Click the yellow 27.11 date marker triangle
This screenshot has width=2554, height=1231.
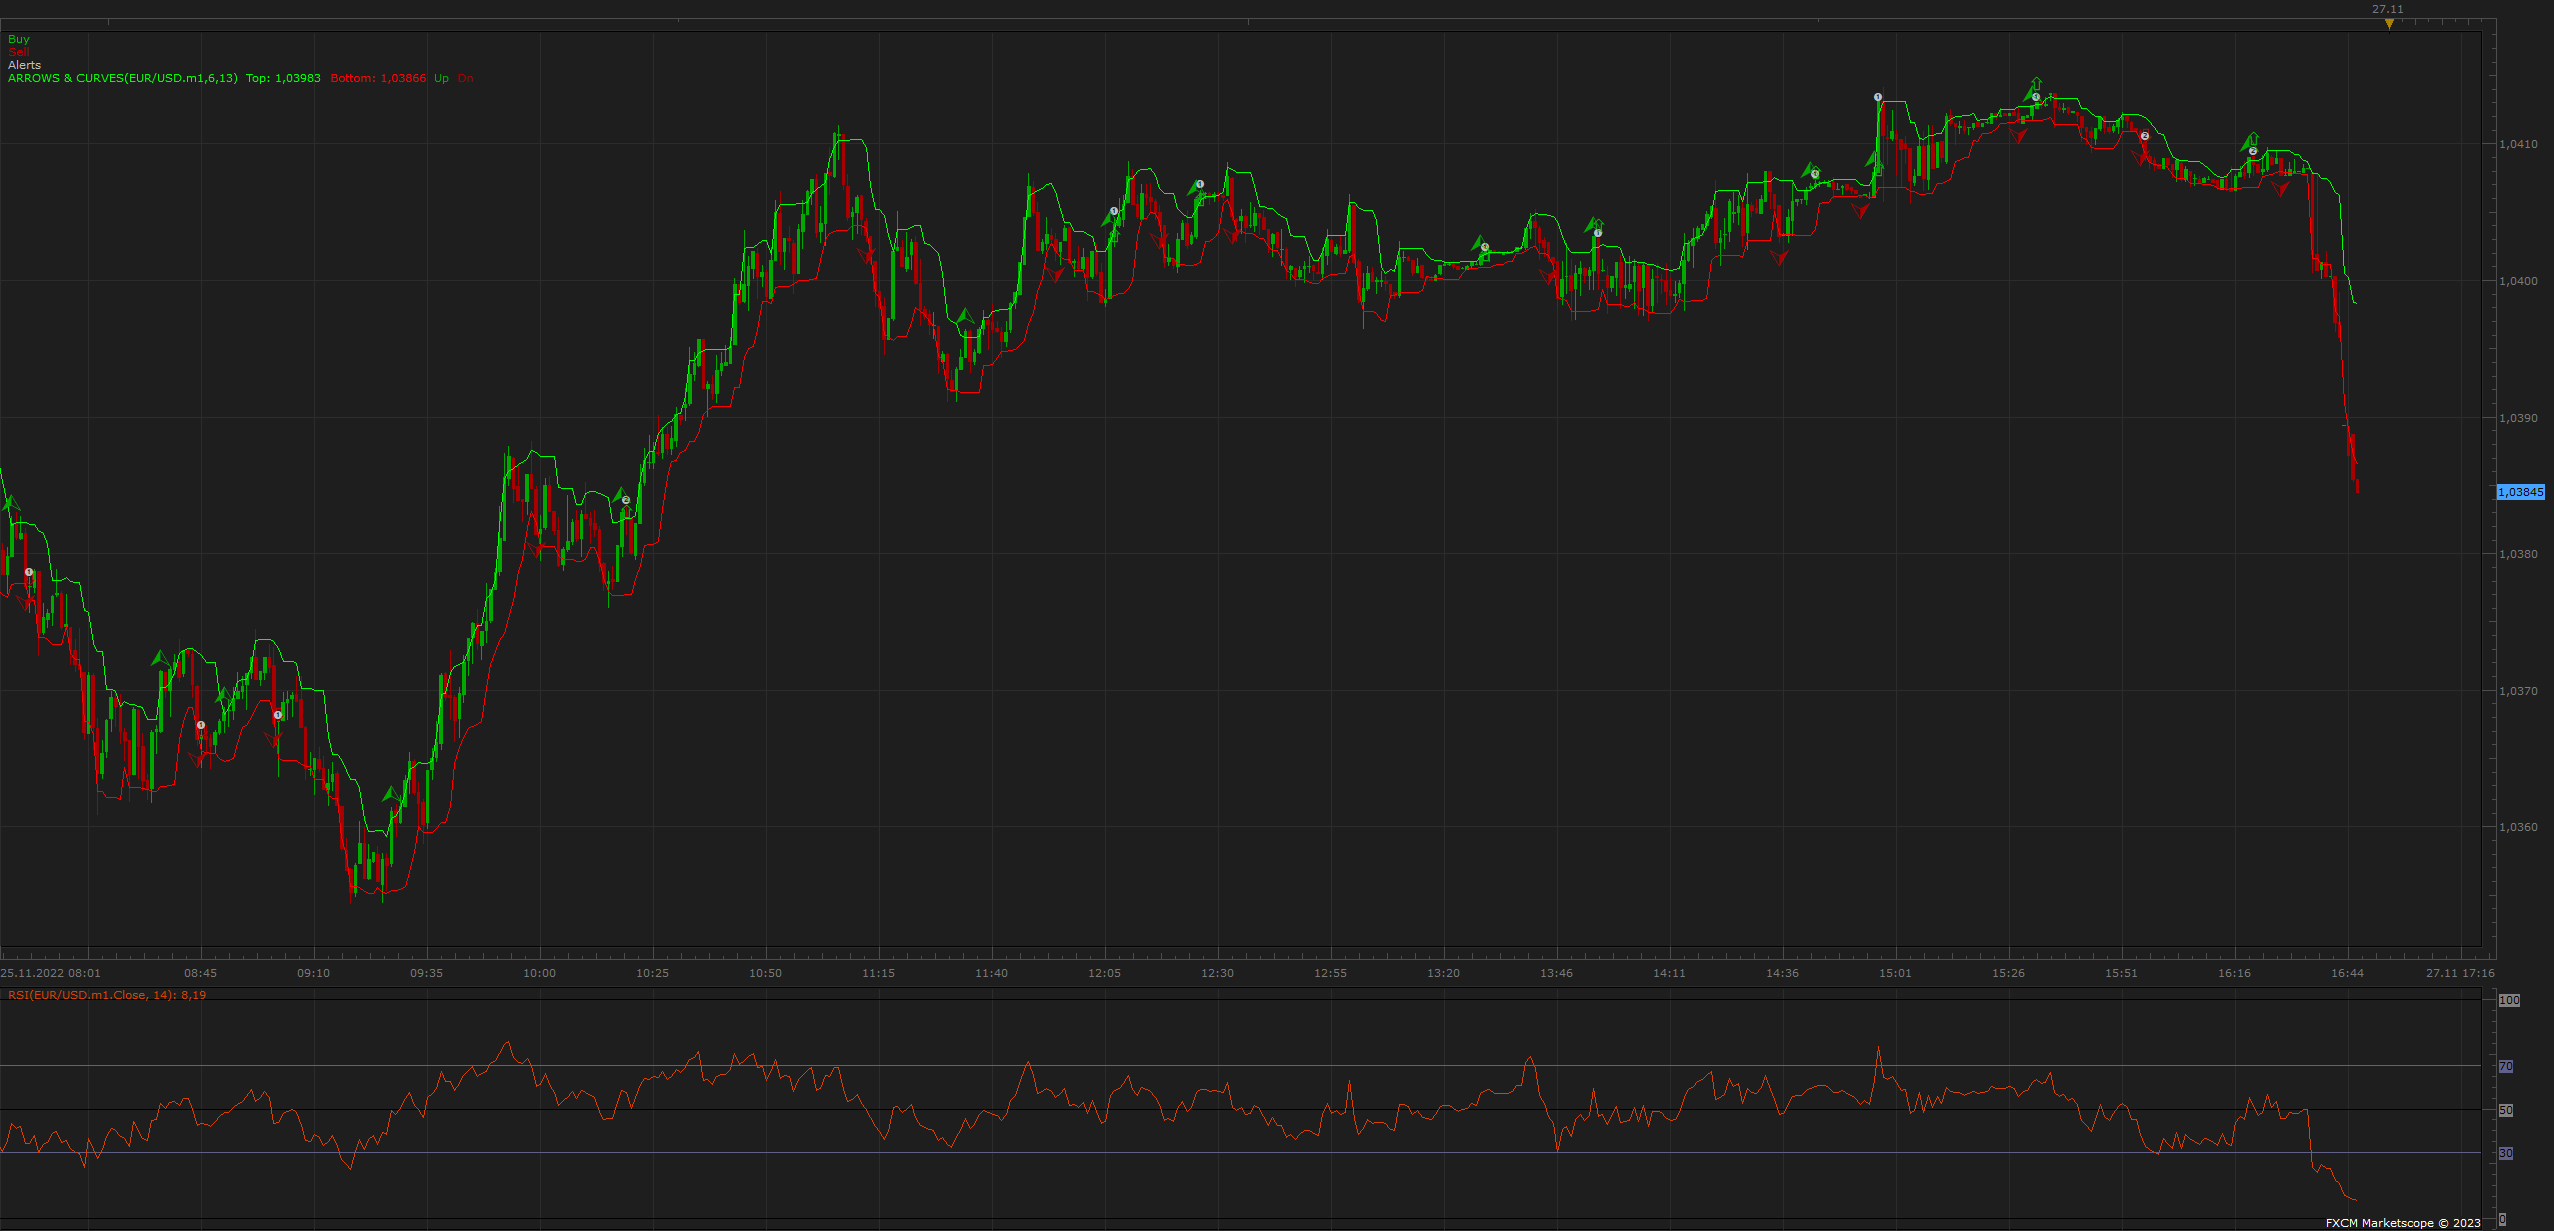(x=2389, y=24)
